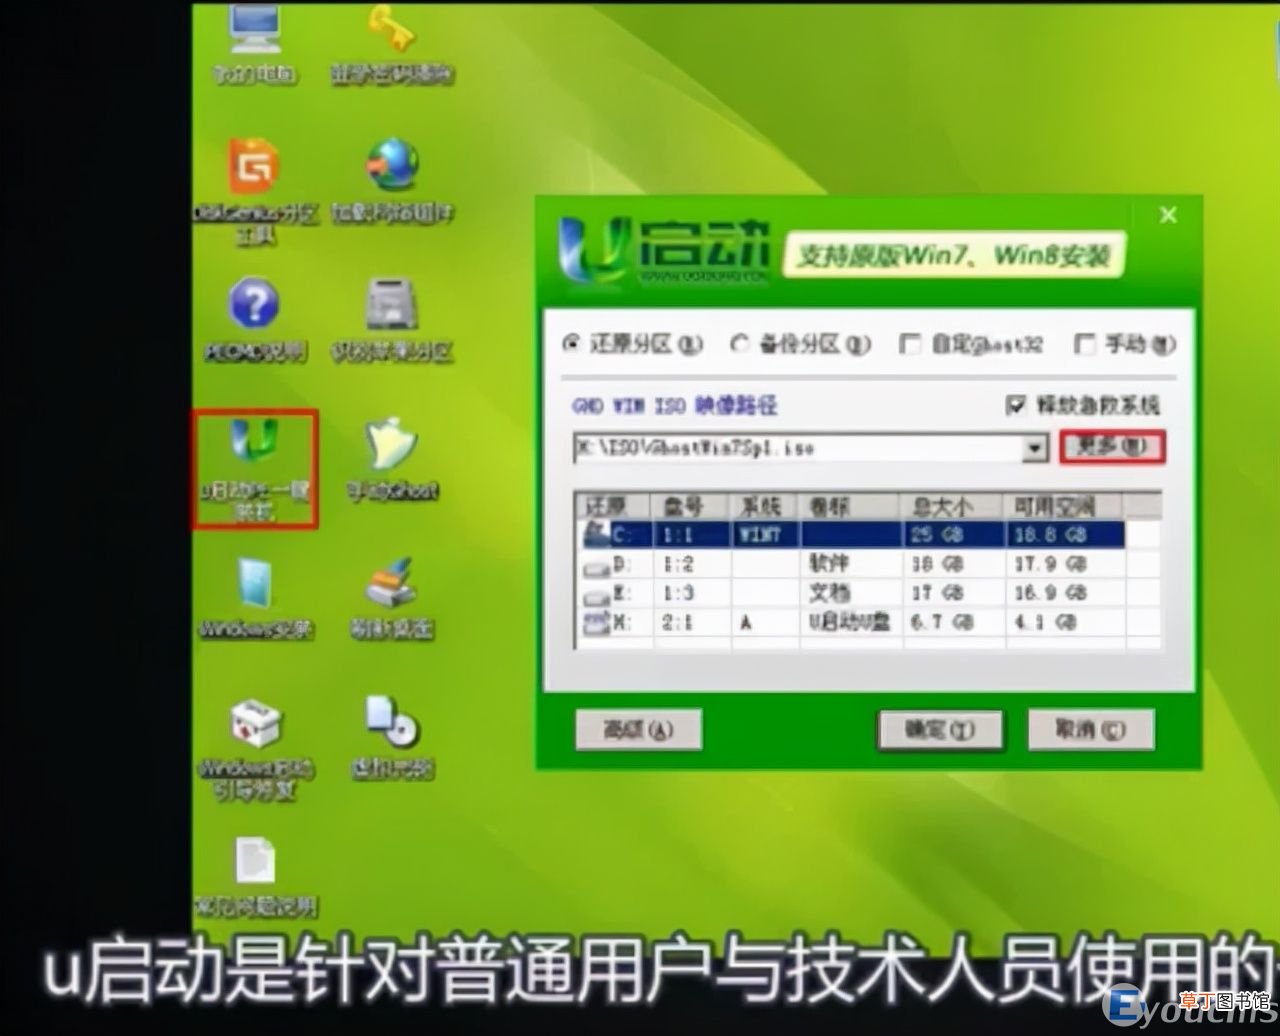
Task: Click the 盘号 column header
Action: (691, 505)
